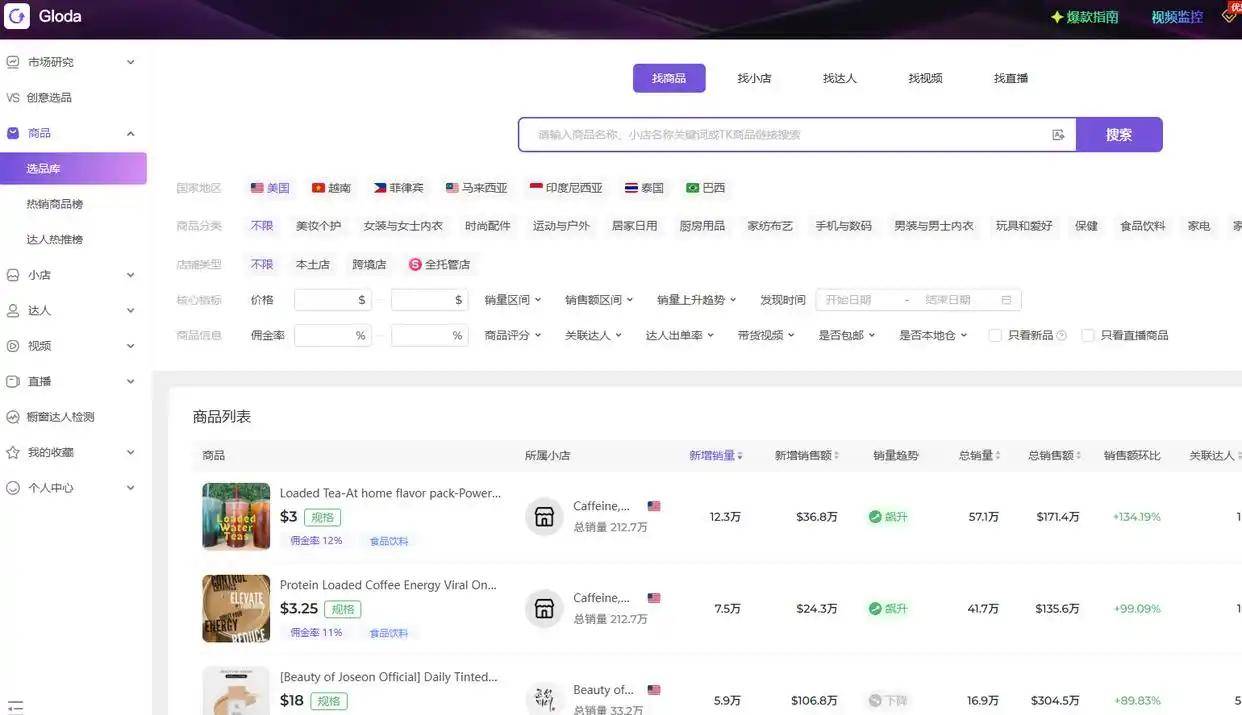Click sidebar collapse icon at bottom left
Screen dimensions: 1242x715
pyautogui.click(x=14, y=706)
